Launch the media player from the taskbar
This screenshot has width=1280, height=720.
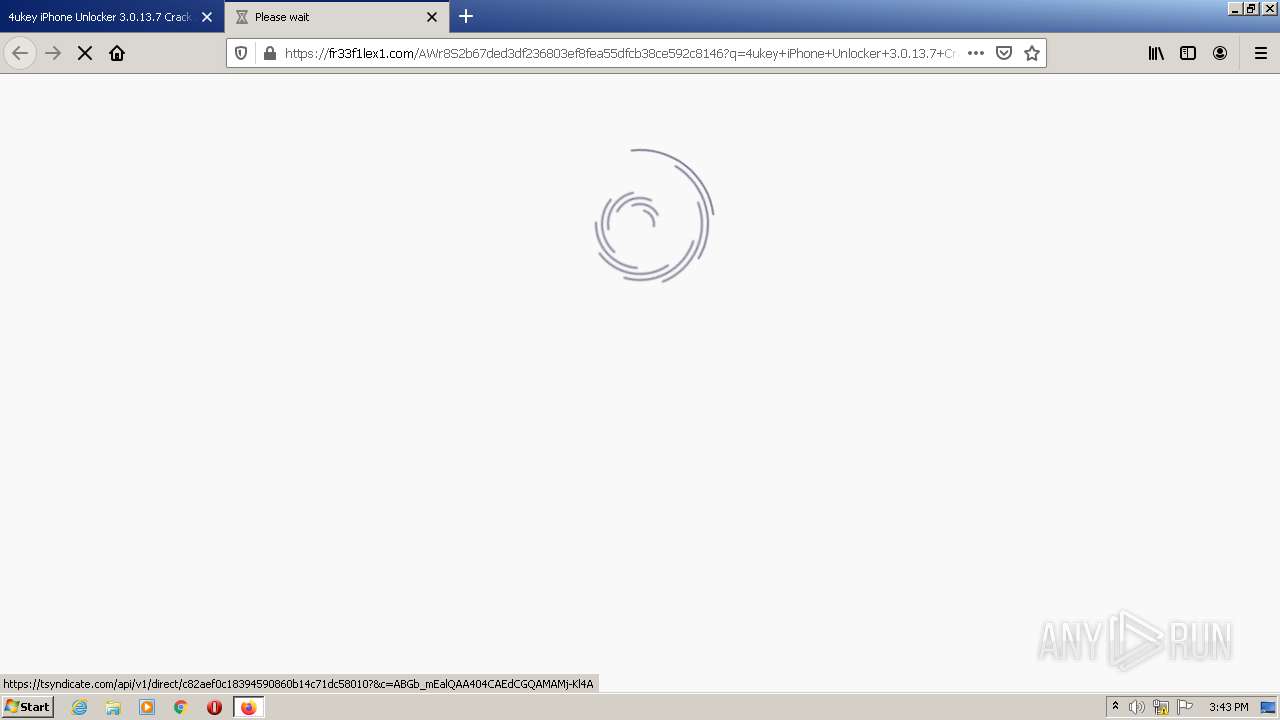pyautogui.click(x=147, y=707)
